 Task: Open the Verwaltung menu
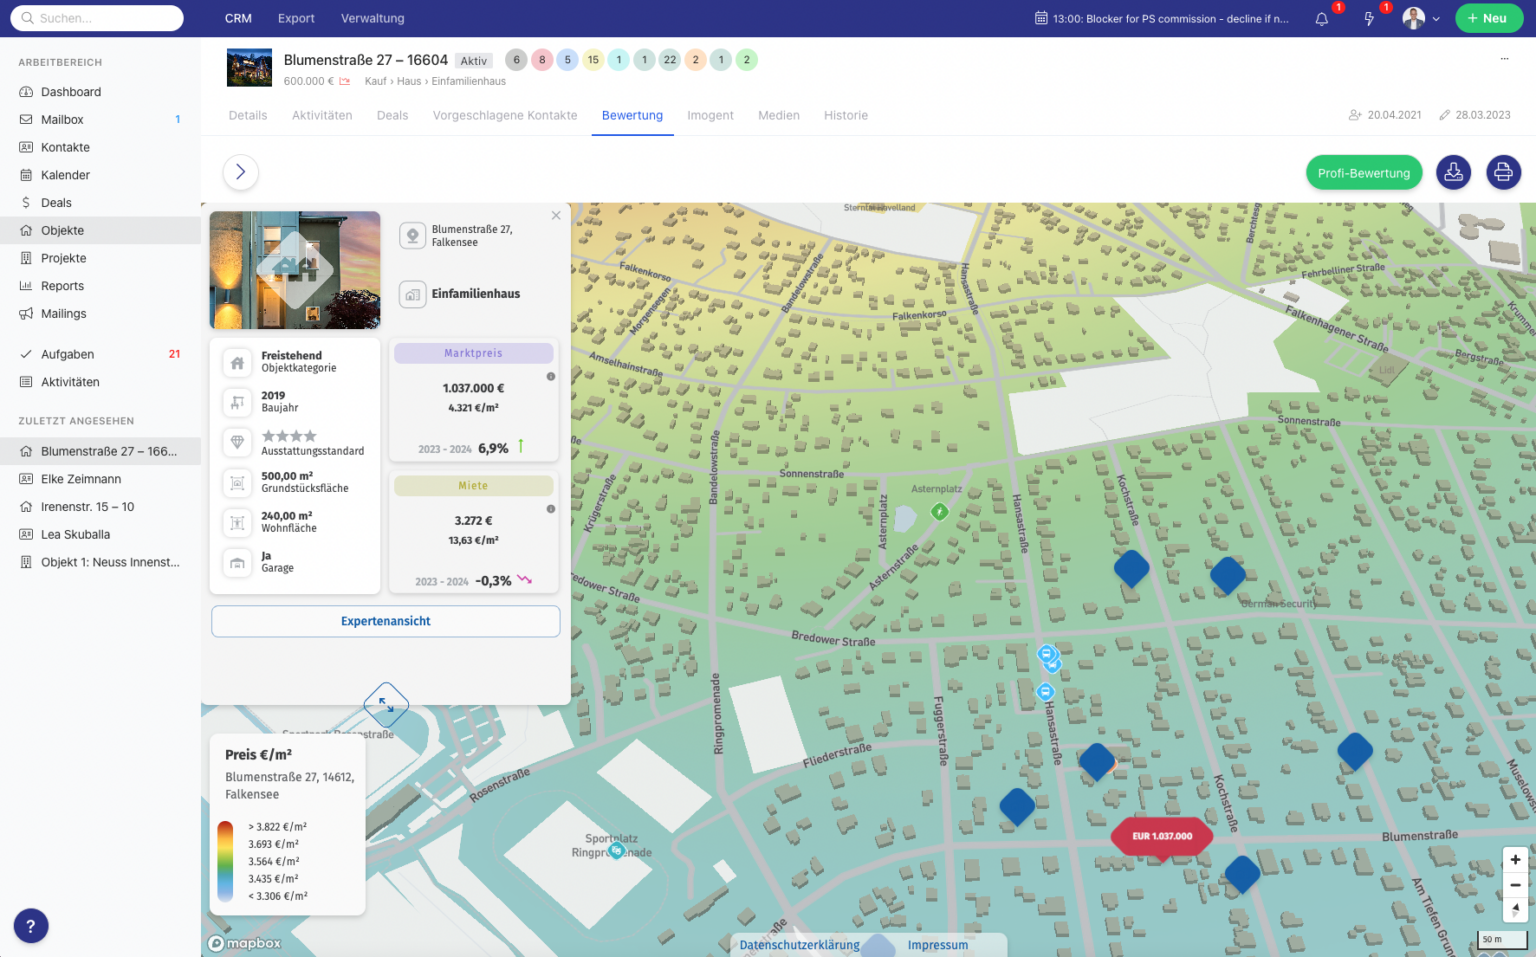[x=372, y=19]
